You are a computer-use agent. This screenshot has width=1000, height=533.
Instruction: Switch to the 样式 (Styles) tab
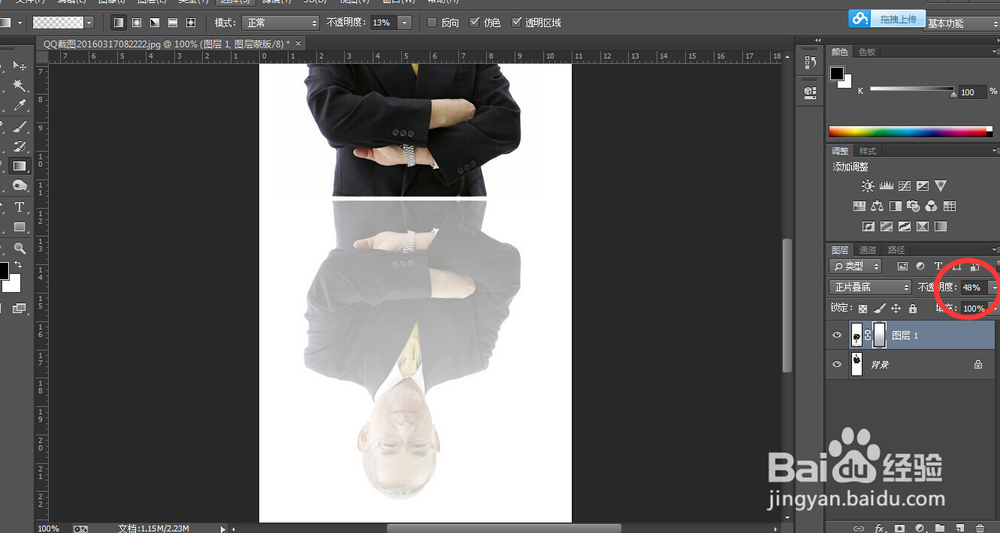coord(867,151)
